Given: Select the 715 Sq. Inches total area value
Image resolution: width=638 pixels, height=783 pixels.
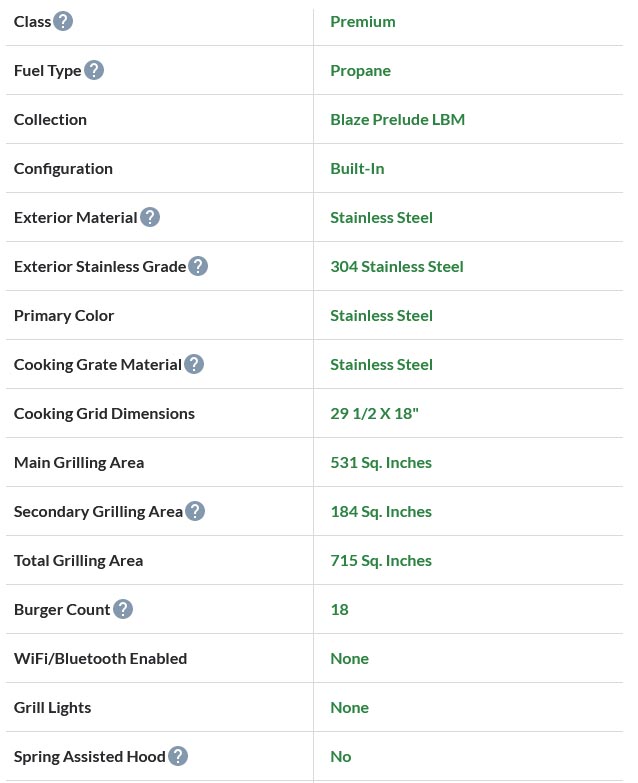Looking at the screenshot, I should (x=381, y=560).
